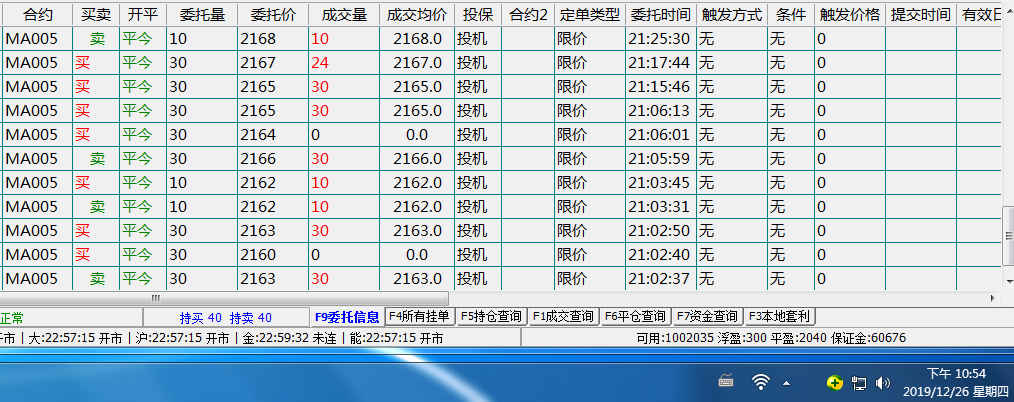Open the taskbar clock showing 10:54

[x=956, y=382]
